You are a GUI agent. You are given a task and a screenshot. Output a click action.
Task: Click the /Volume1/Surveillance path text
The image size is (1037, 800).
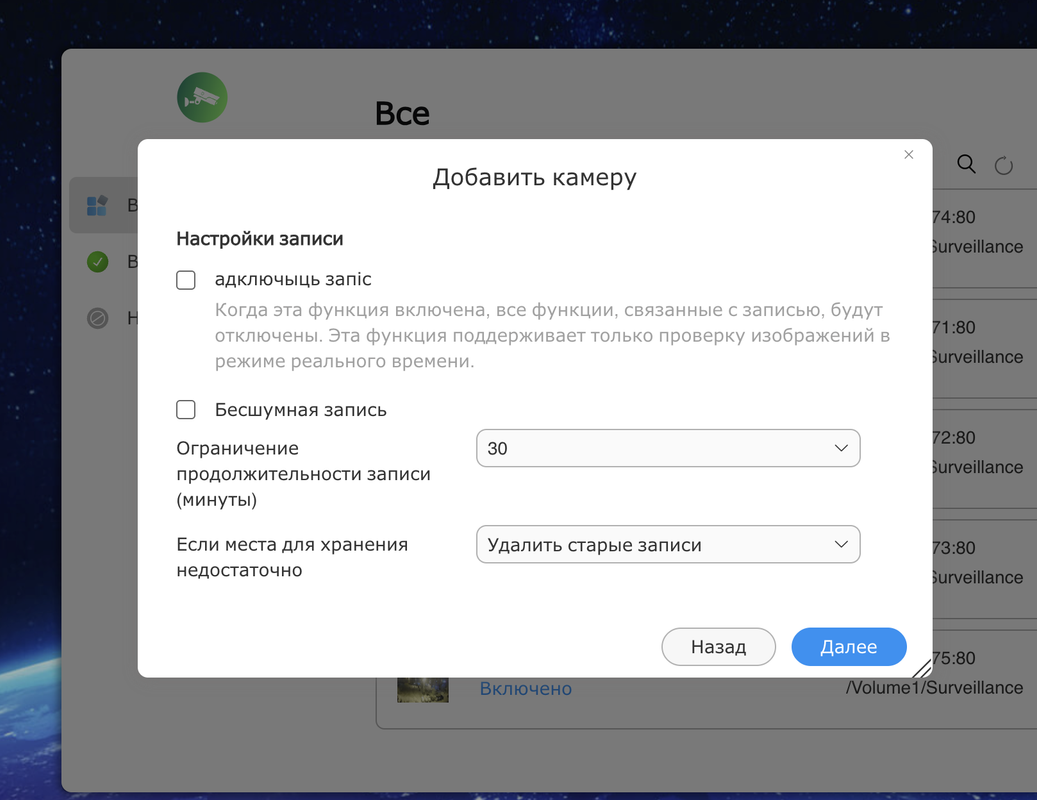point(934,688)
